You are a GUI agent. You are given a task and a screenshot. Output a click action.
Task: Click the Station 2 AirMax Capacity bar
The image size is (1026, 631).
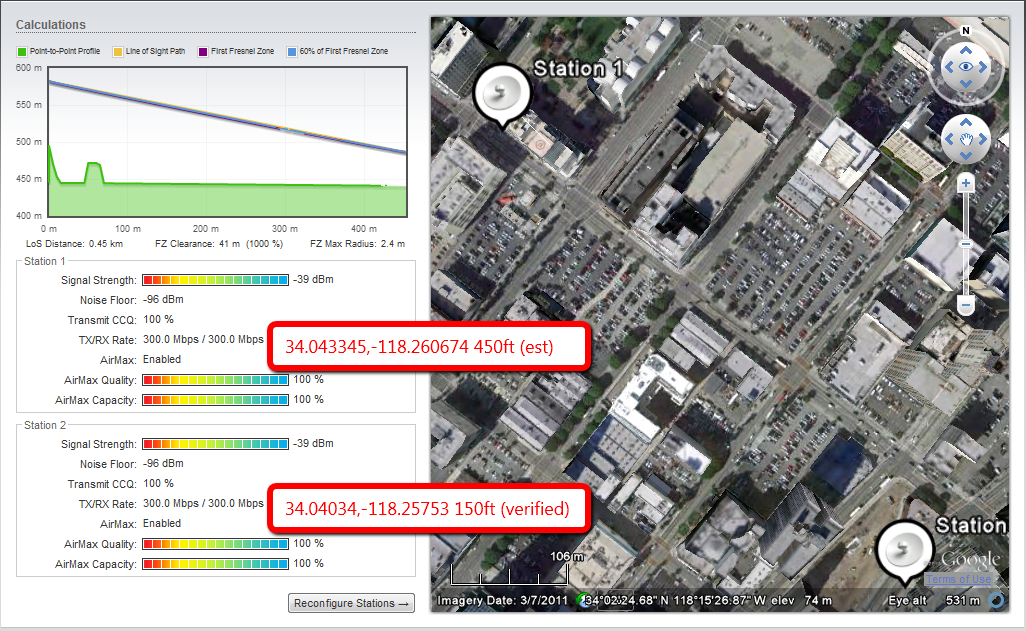215,564
